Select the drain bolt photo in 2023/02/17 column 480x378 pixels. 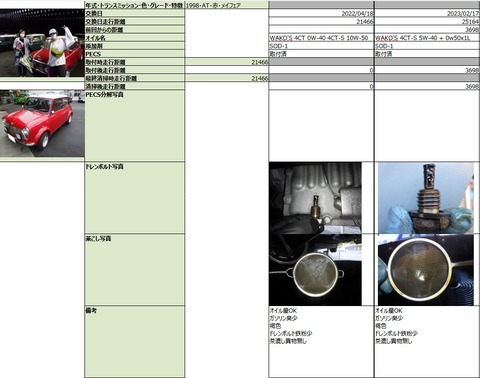[426, 198]
